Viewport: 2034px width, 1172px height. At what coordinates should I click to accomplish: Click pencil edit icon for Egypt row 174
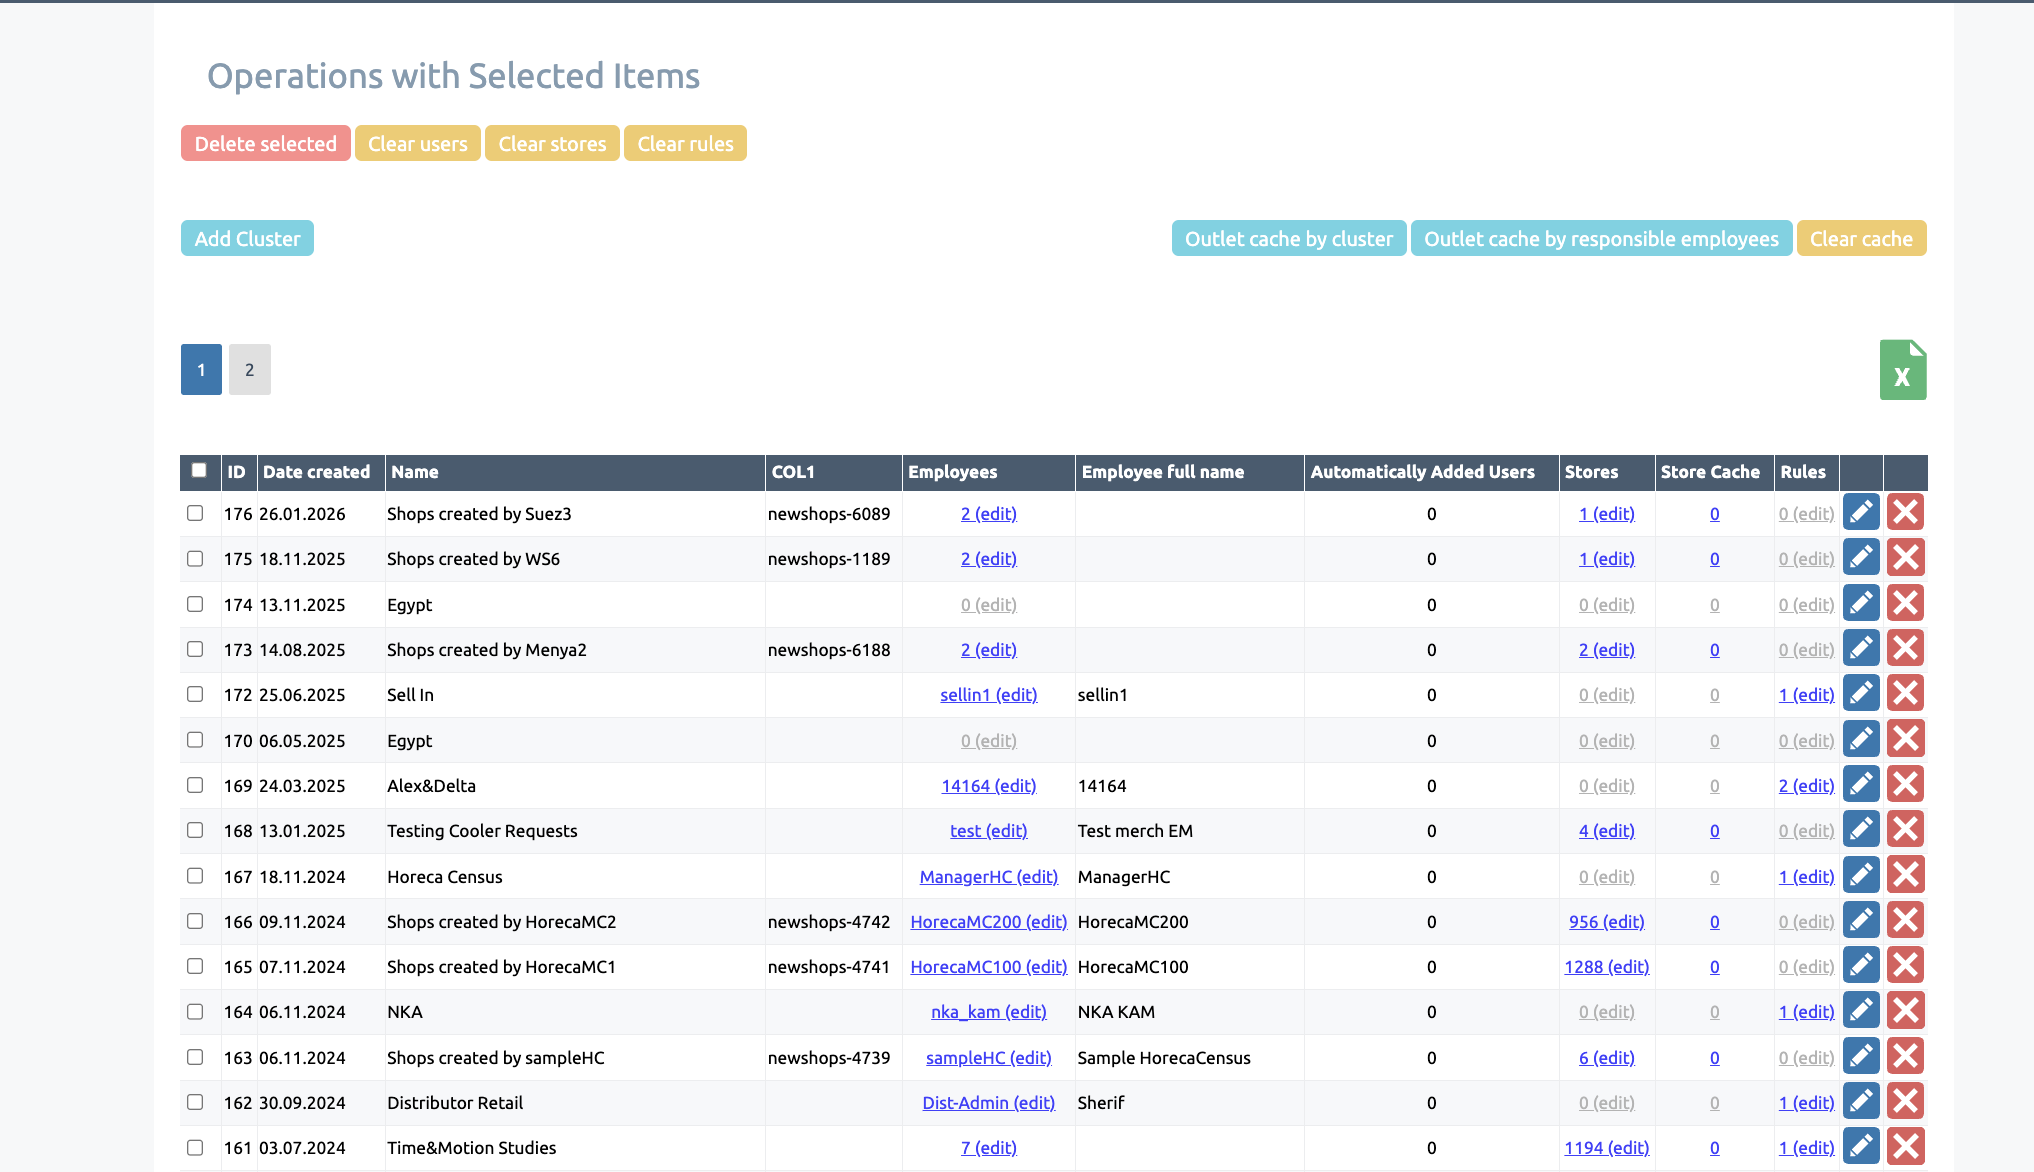1861,604
